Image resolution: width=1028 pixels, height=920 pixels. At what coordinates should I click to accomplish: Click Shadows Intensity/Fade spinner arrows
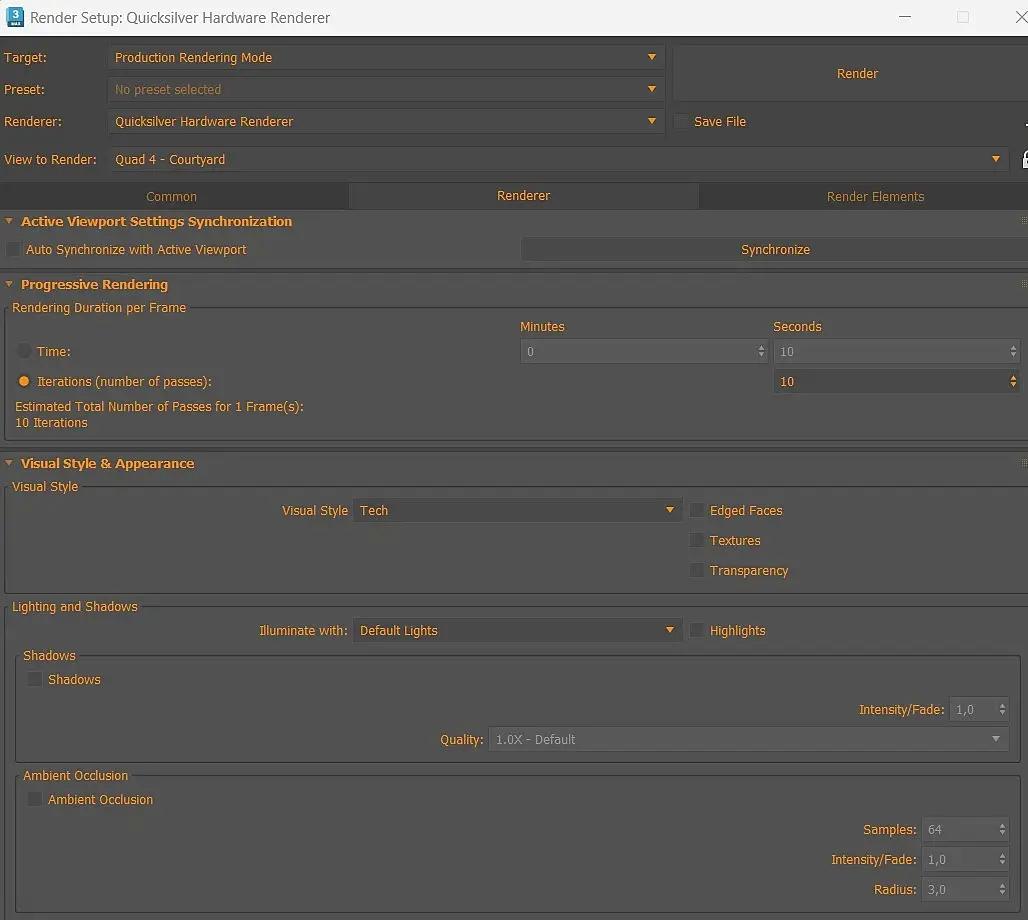point(1002,710)
